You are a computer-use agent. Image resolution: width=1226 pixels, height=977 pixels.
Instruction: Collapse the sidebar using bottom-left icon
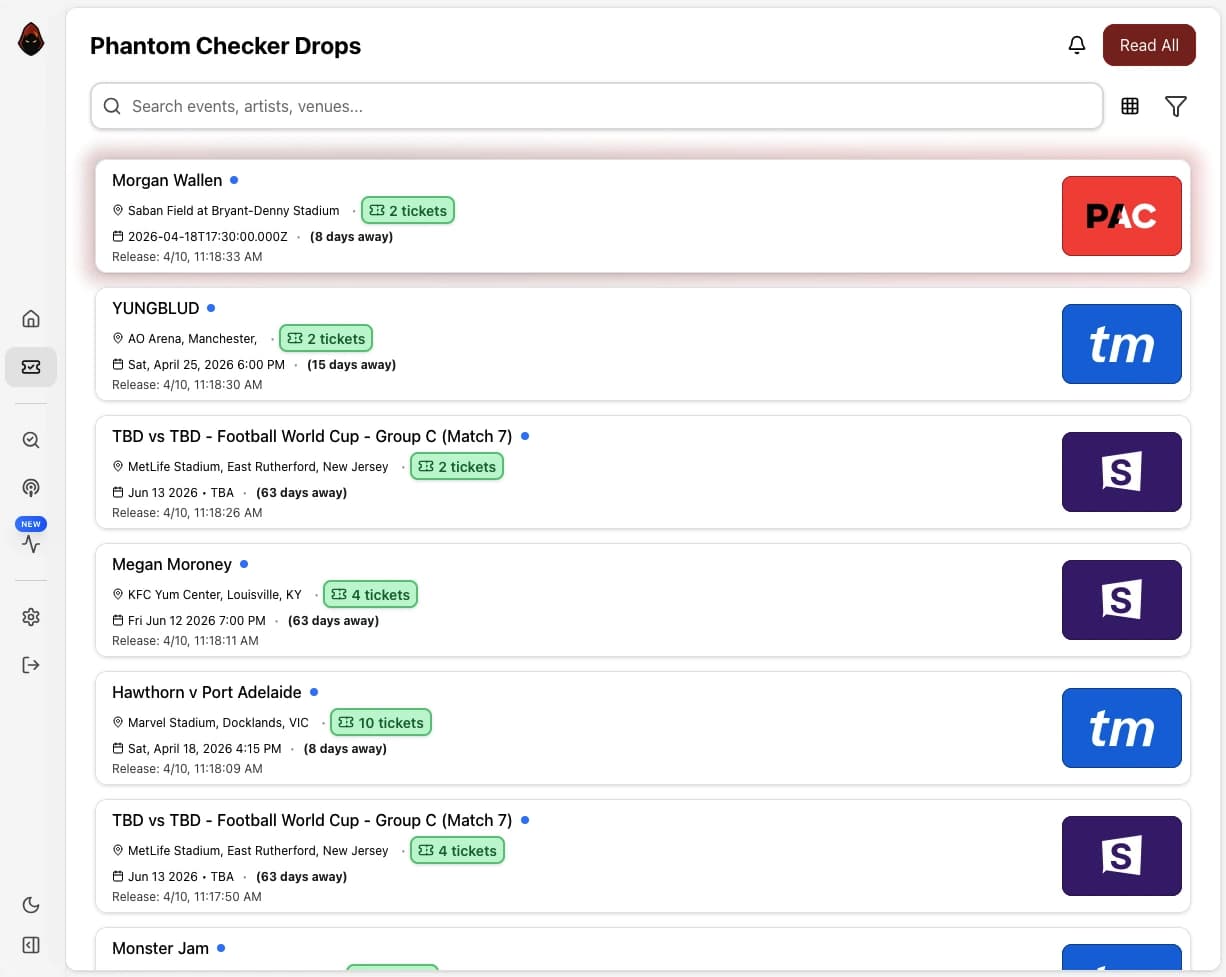(30, 944)
